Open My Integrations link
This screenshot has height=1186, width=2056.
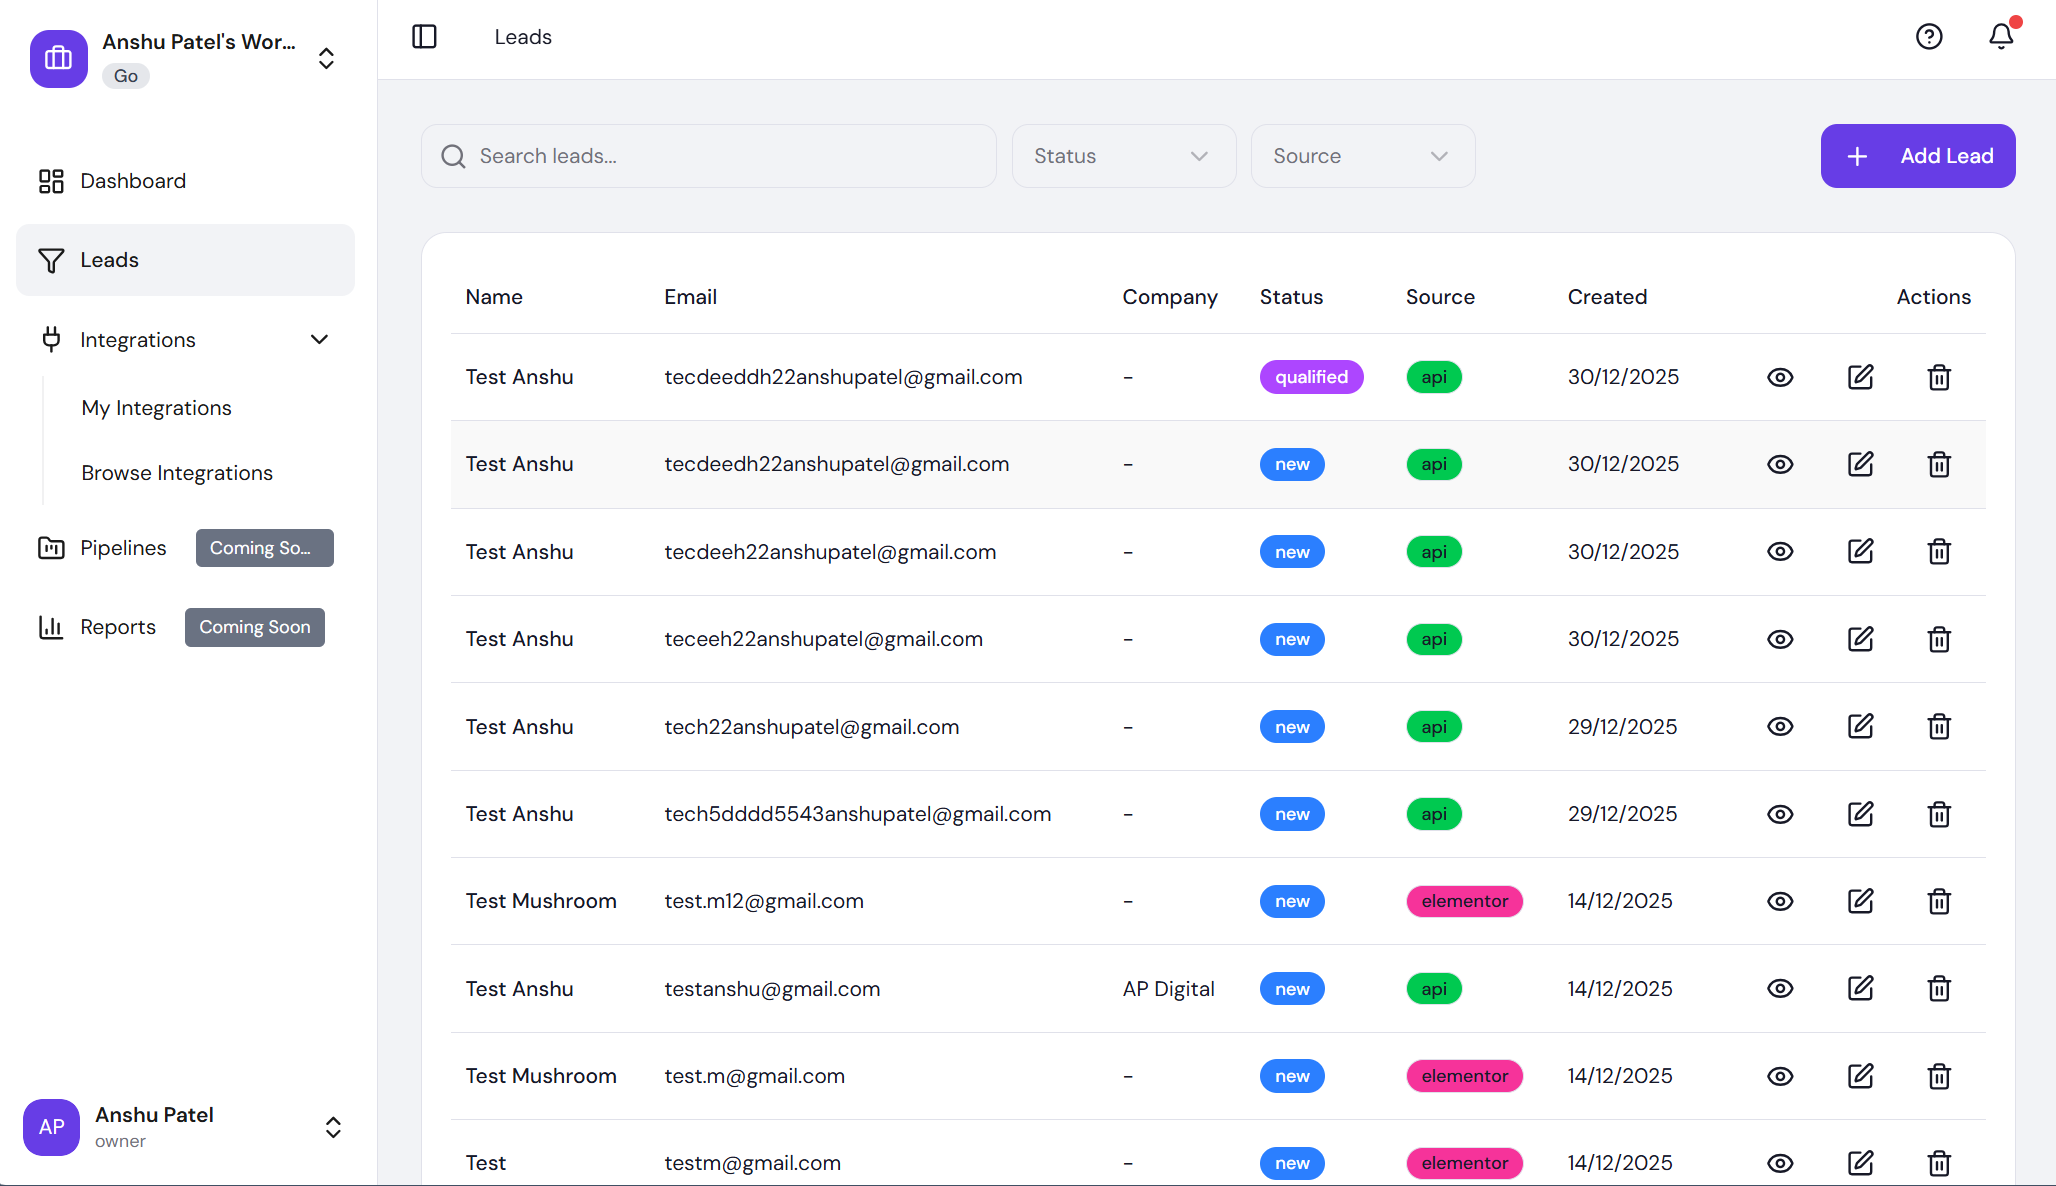pyautogui.click(x=156, y=408)
